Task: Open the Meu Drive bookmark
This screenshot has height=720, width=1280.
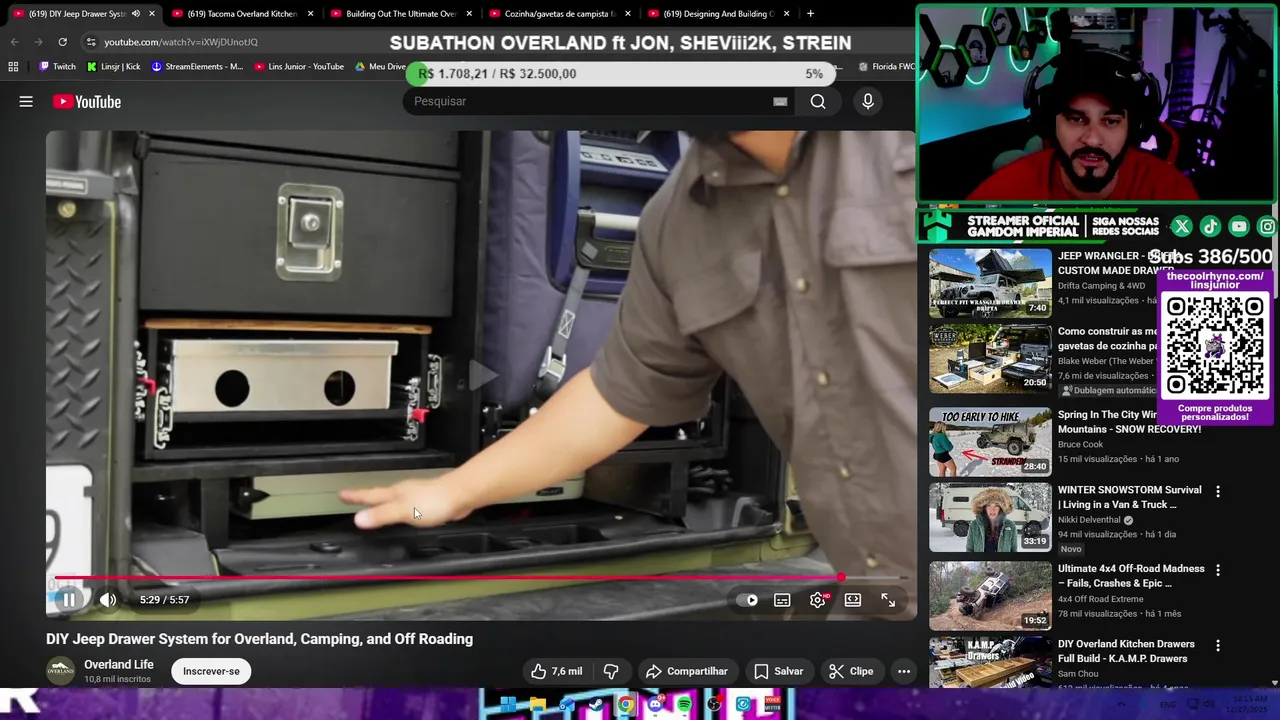Action: click(x=380, y=67)
